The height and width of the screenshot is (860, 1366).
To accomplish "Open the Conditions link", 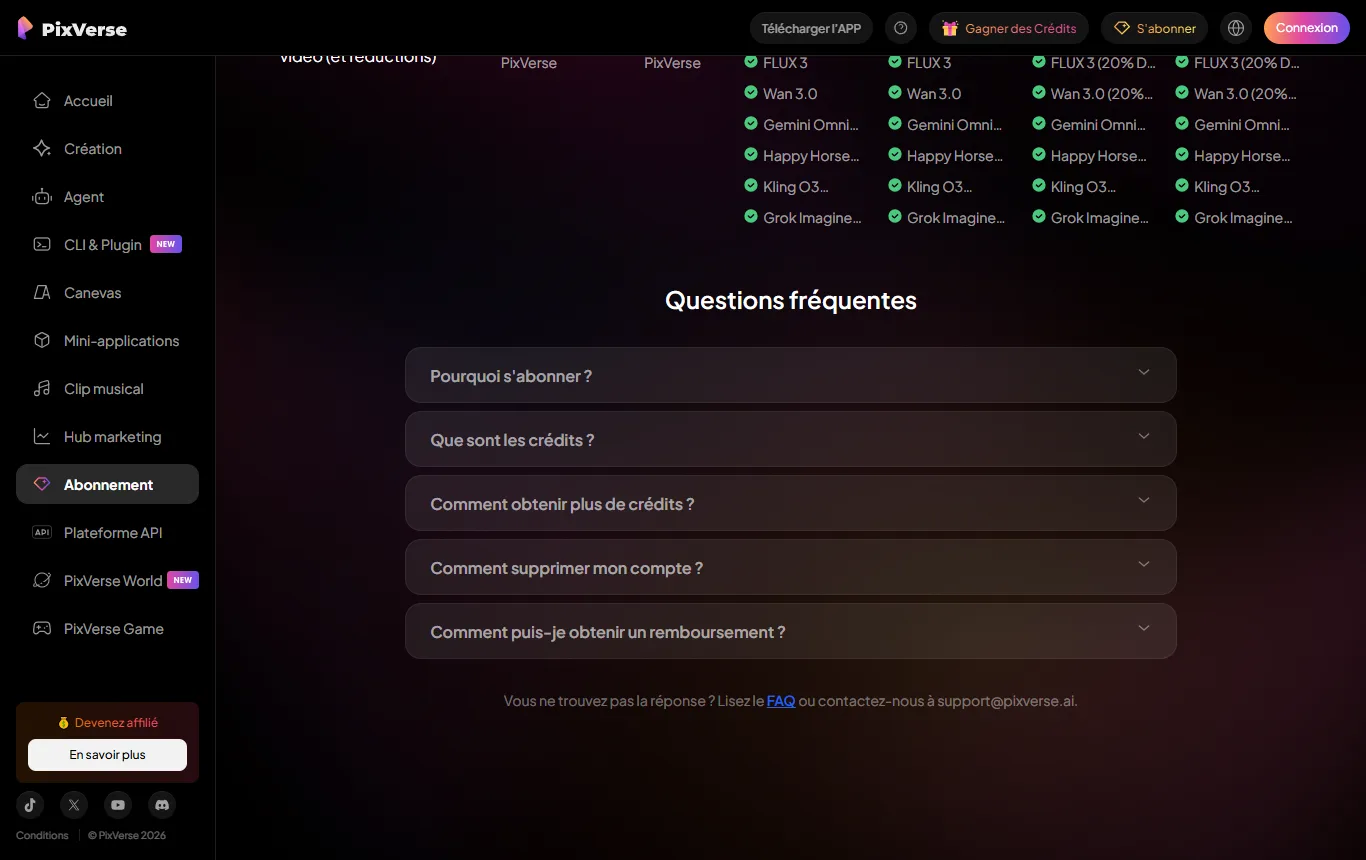I will 42,835.
